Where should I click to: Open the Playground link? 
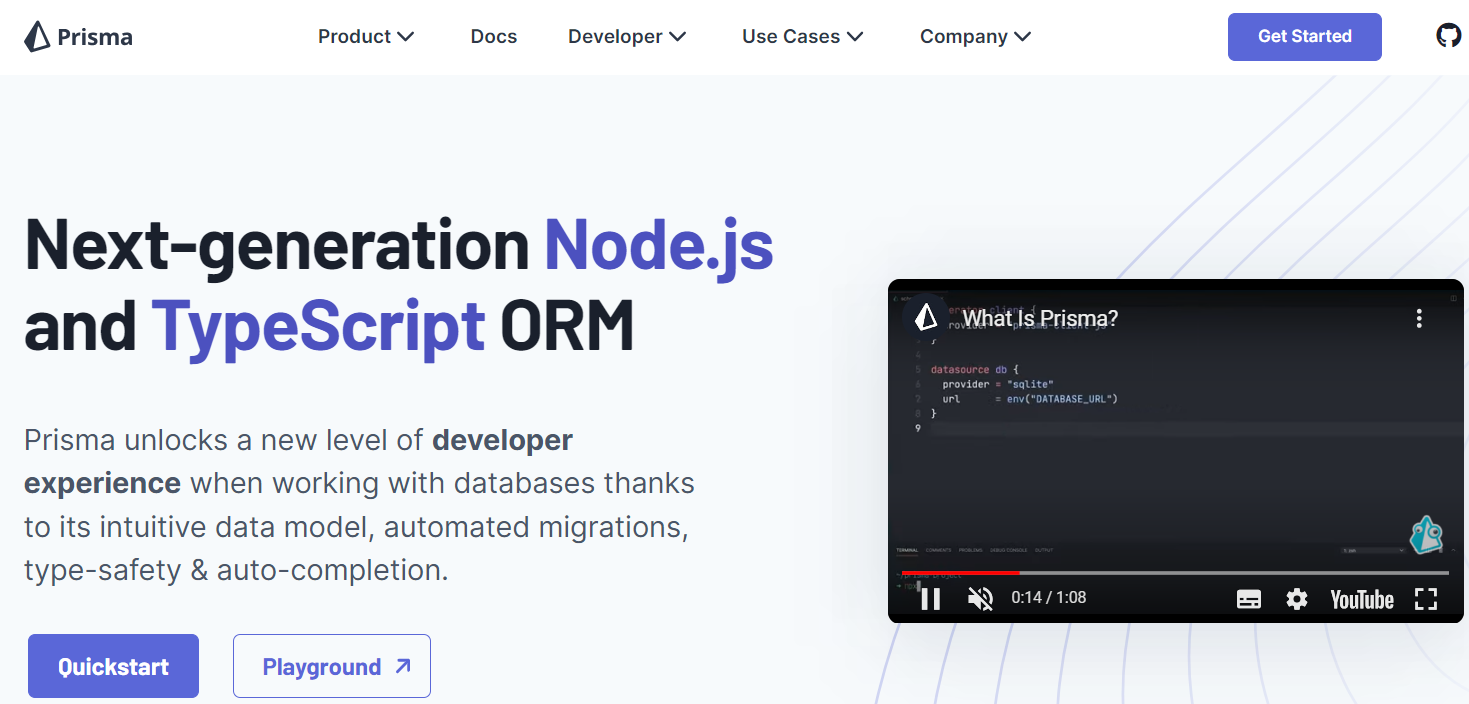(x=332, y=666)
